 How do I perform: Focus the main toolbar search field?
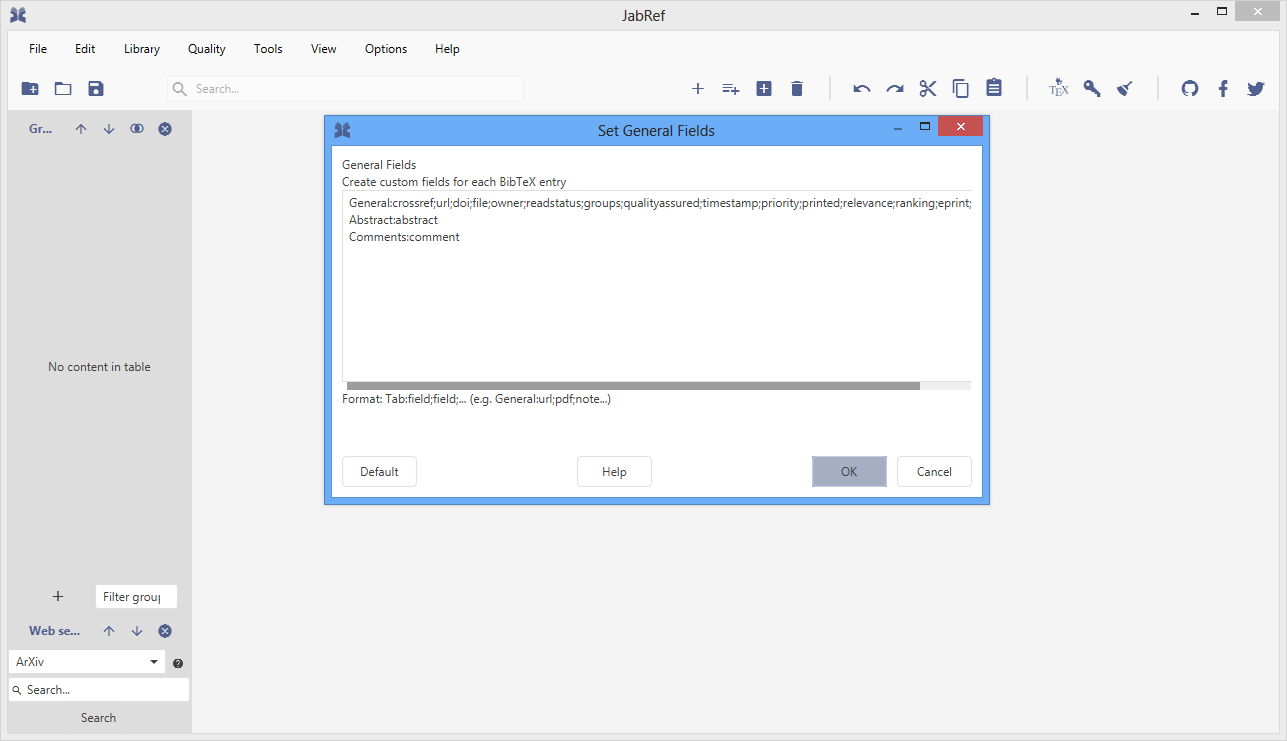(x=345, y=89)
